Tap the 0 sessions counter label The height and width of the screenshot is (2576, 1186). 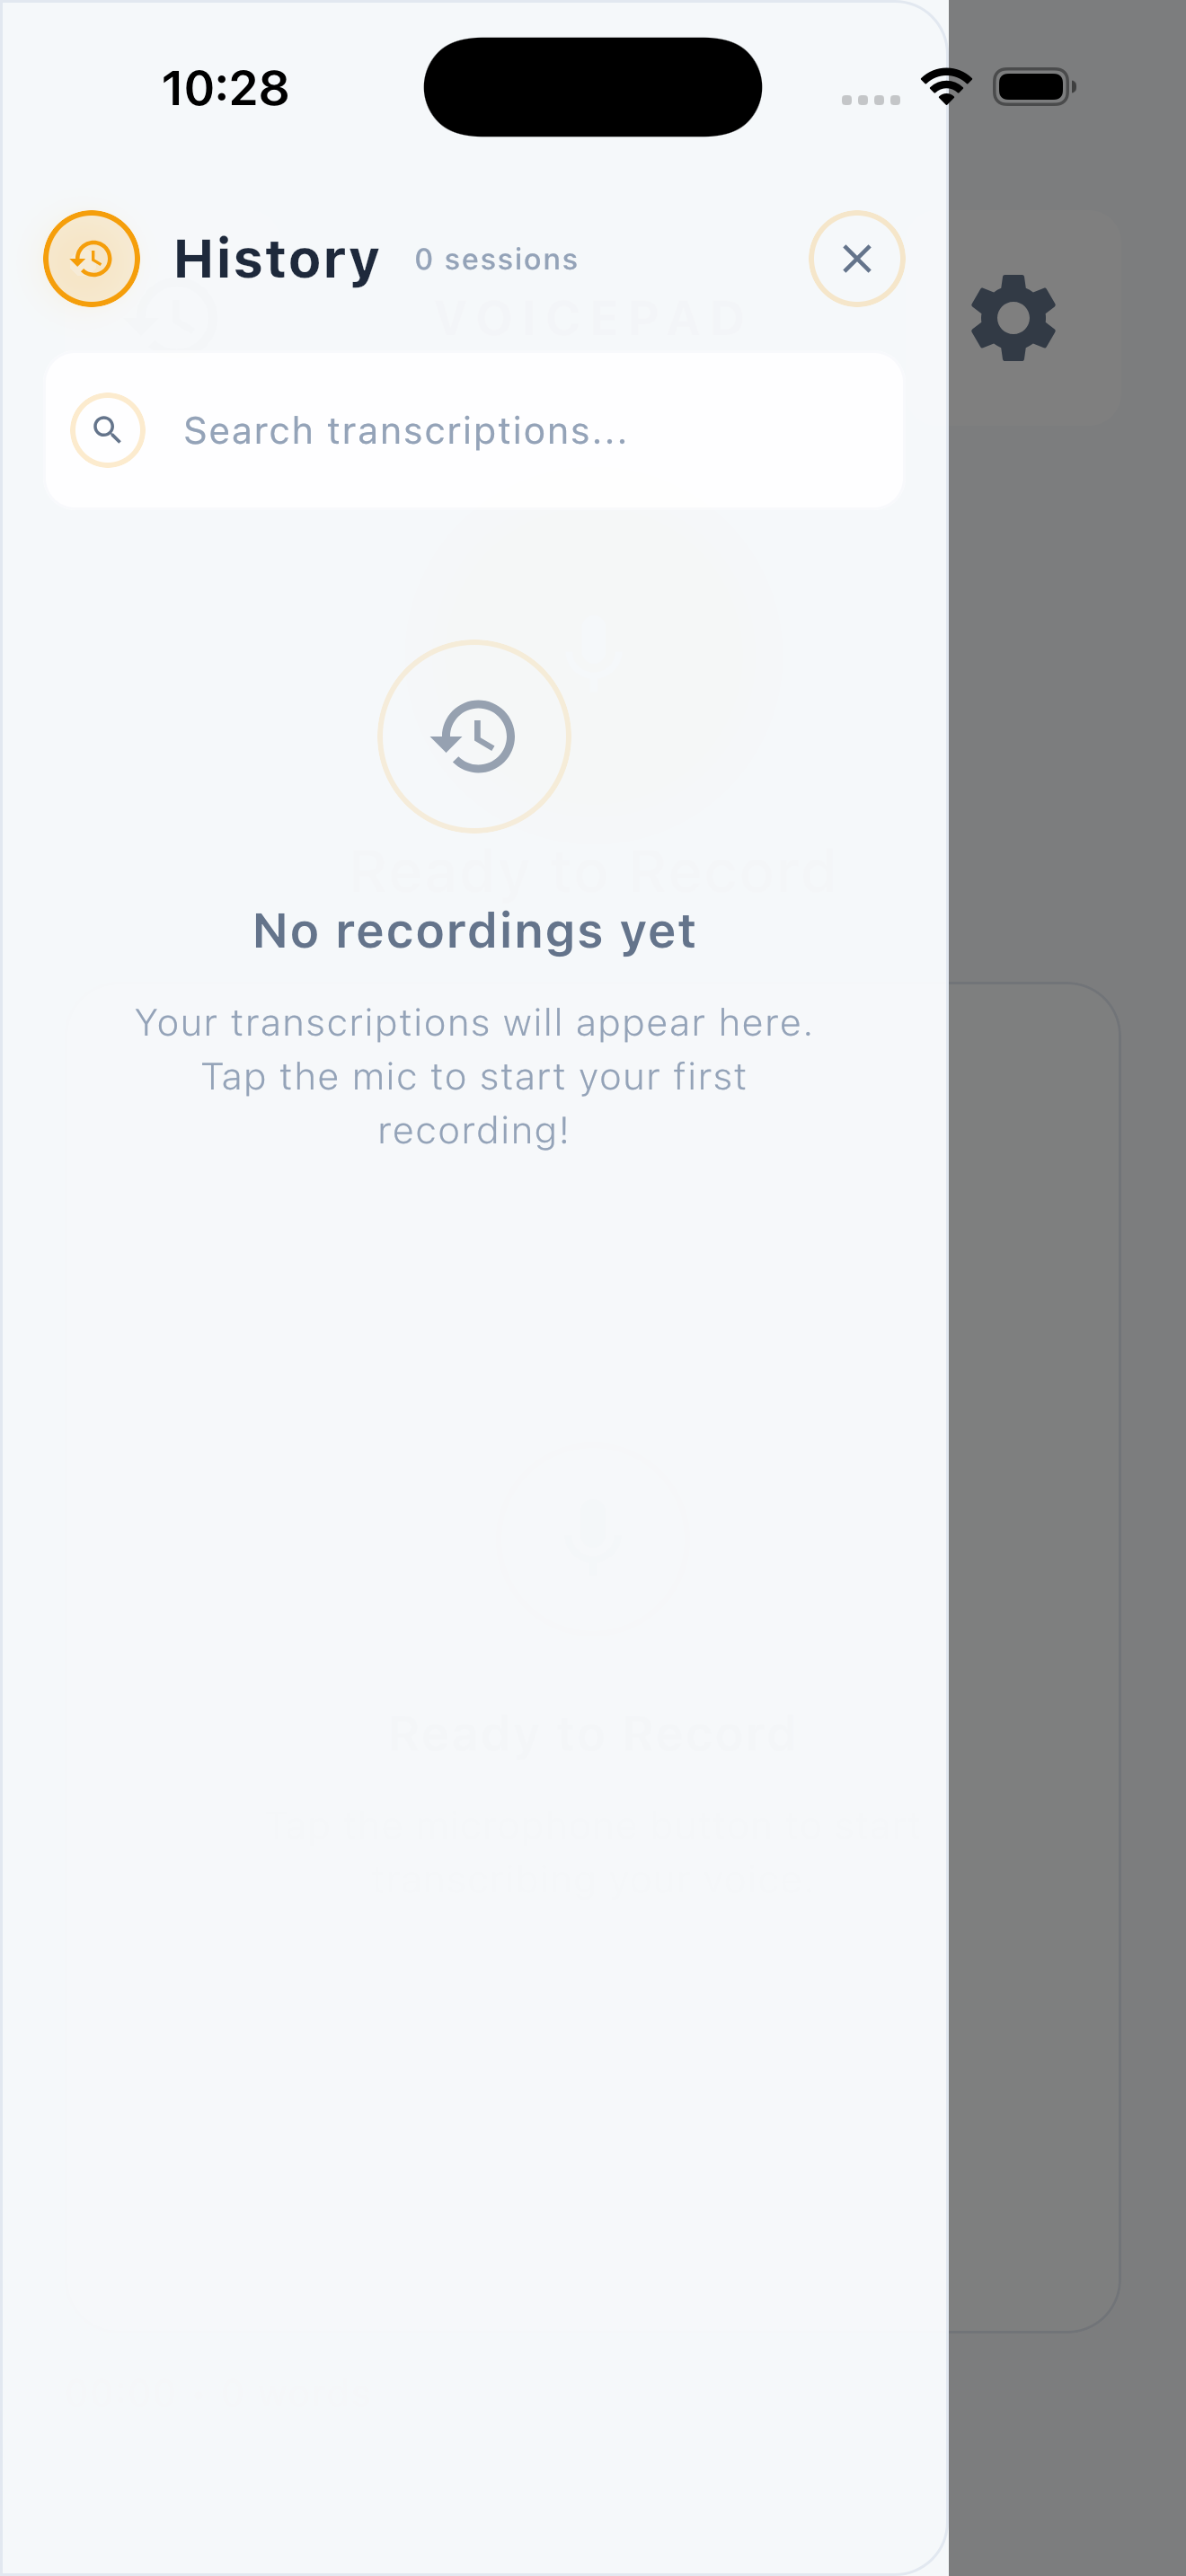pyautogui.click(x=496, y=259)
